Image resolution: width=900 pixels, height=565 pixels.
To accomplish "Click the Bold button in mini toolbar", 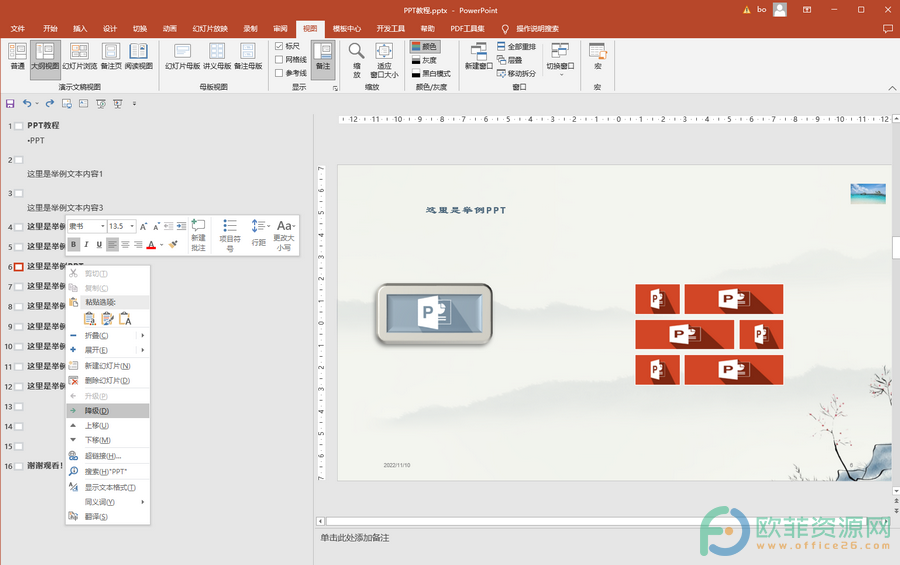I will point(73,245).
